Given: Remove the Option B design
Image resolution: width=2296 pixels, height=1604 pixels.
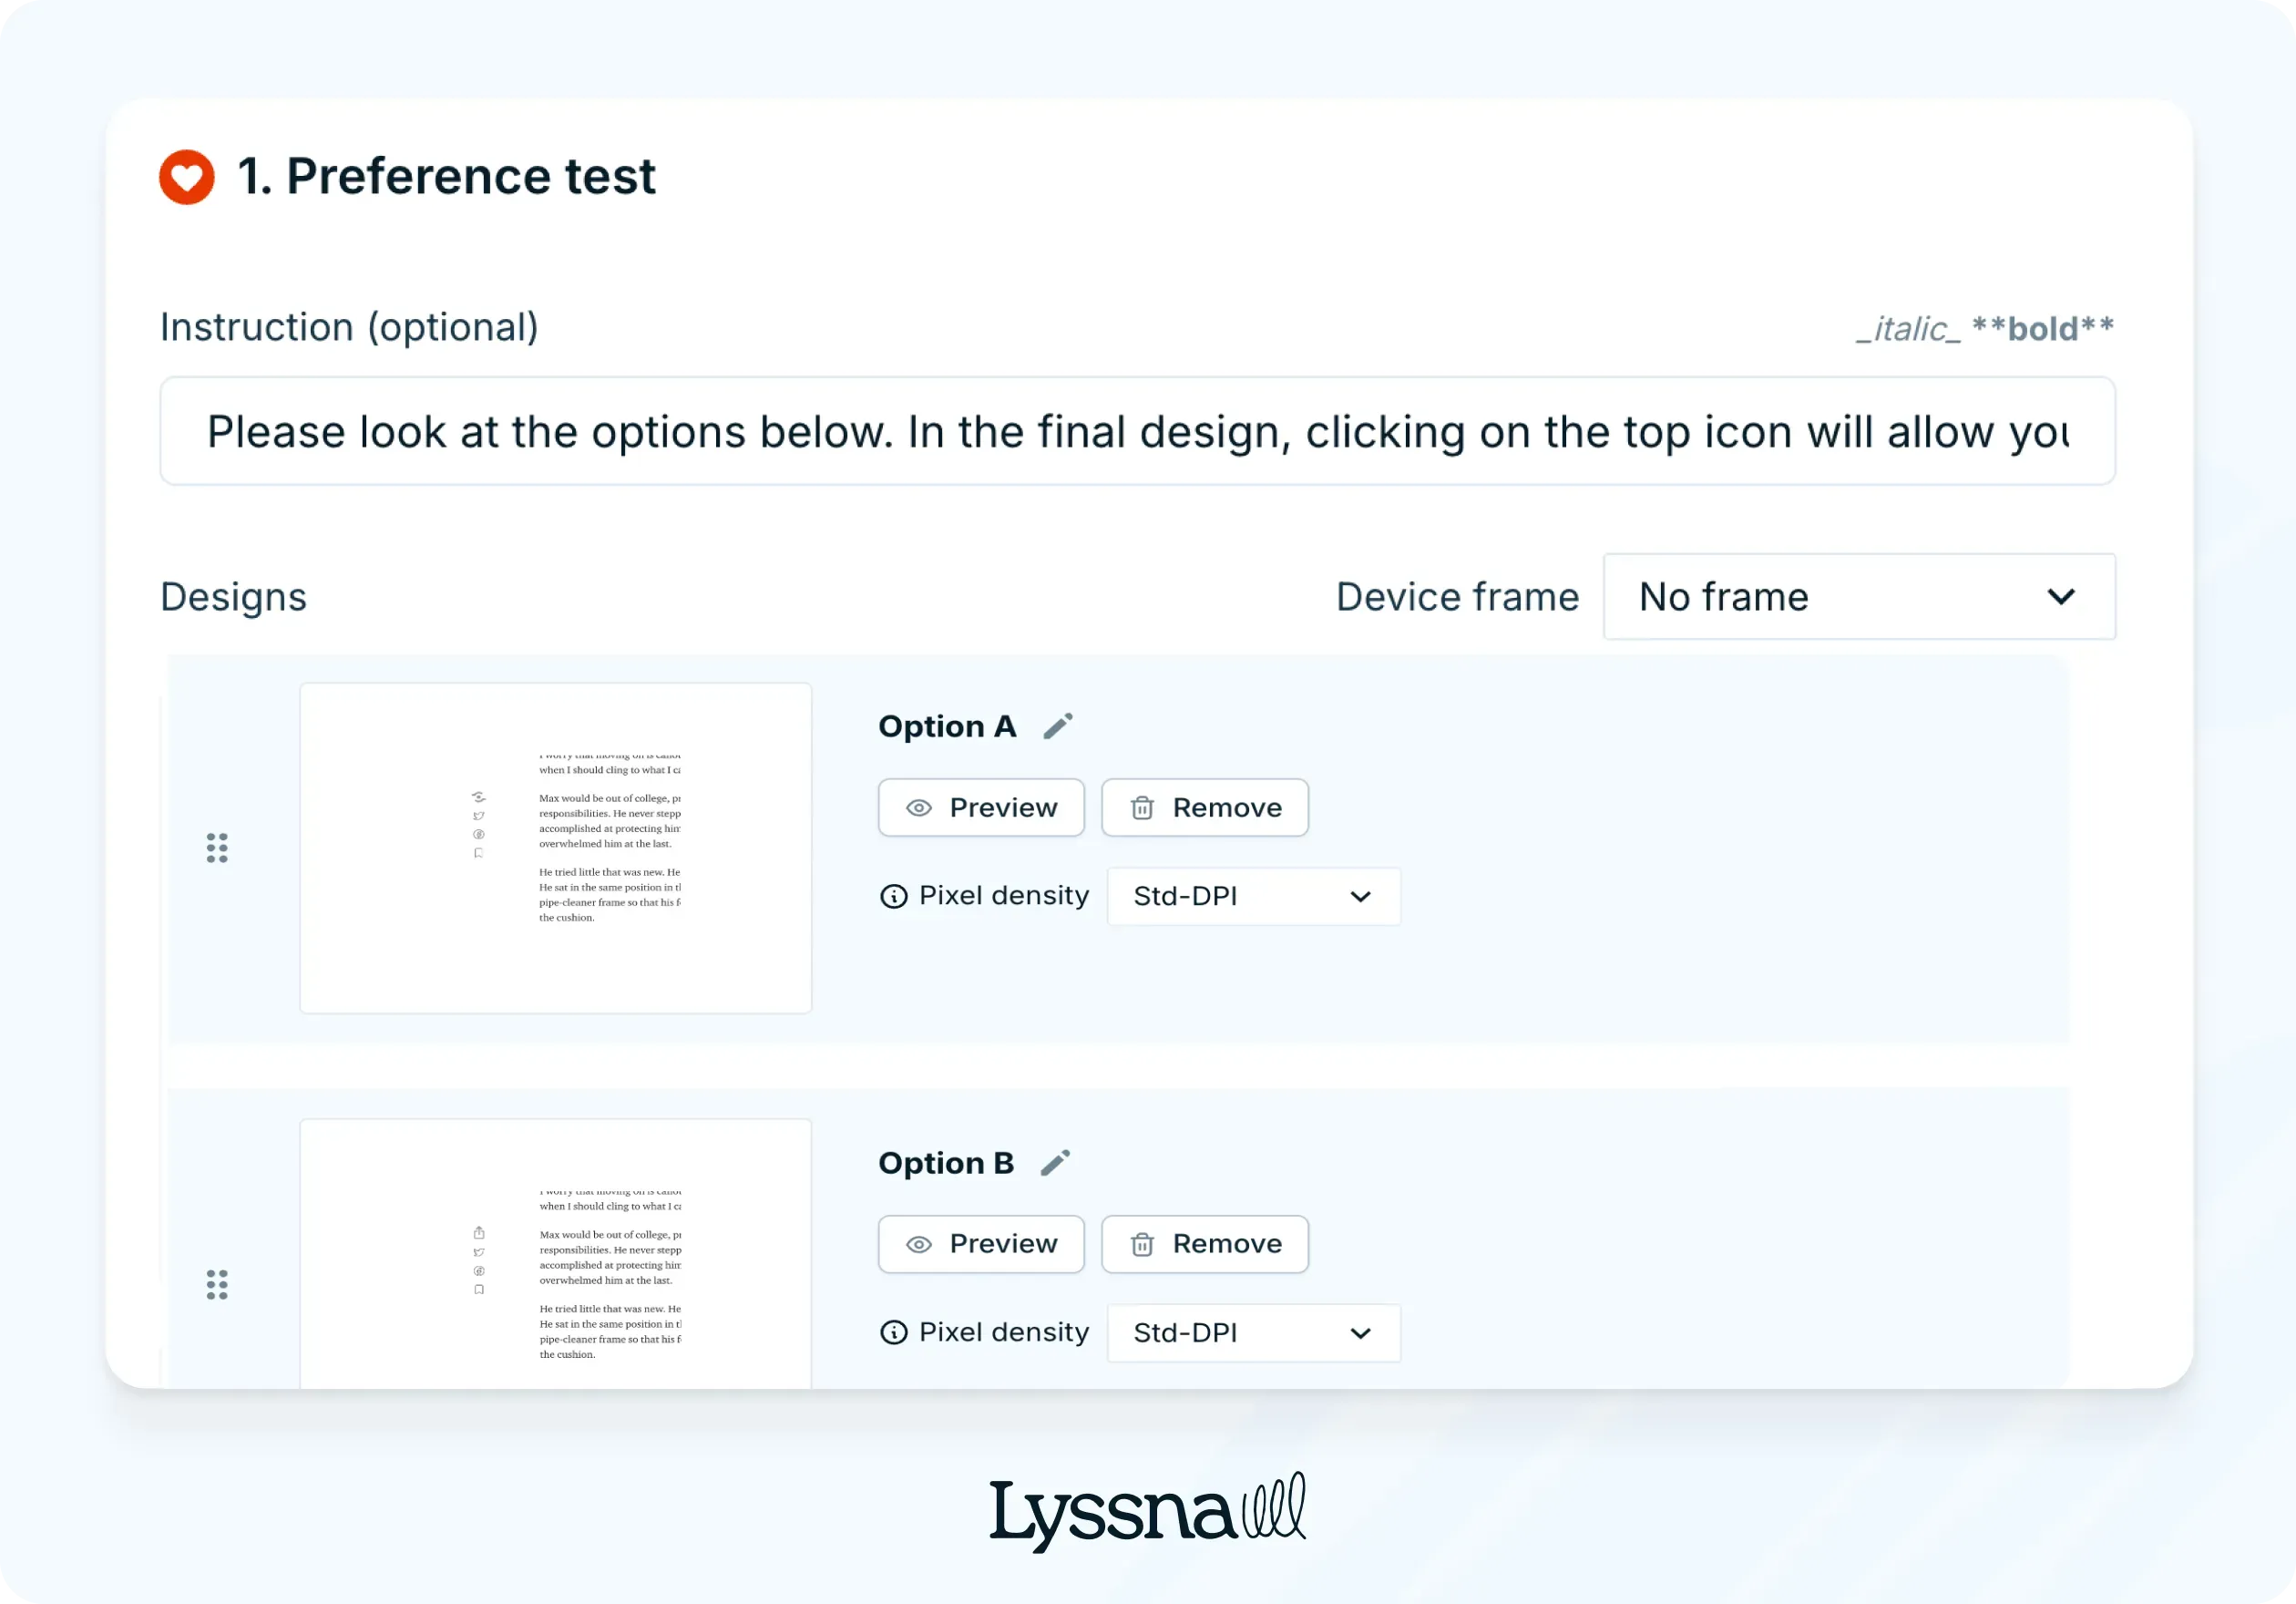Looking at the screenshot, I should click(1205, 1244).
